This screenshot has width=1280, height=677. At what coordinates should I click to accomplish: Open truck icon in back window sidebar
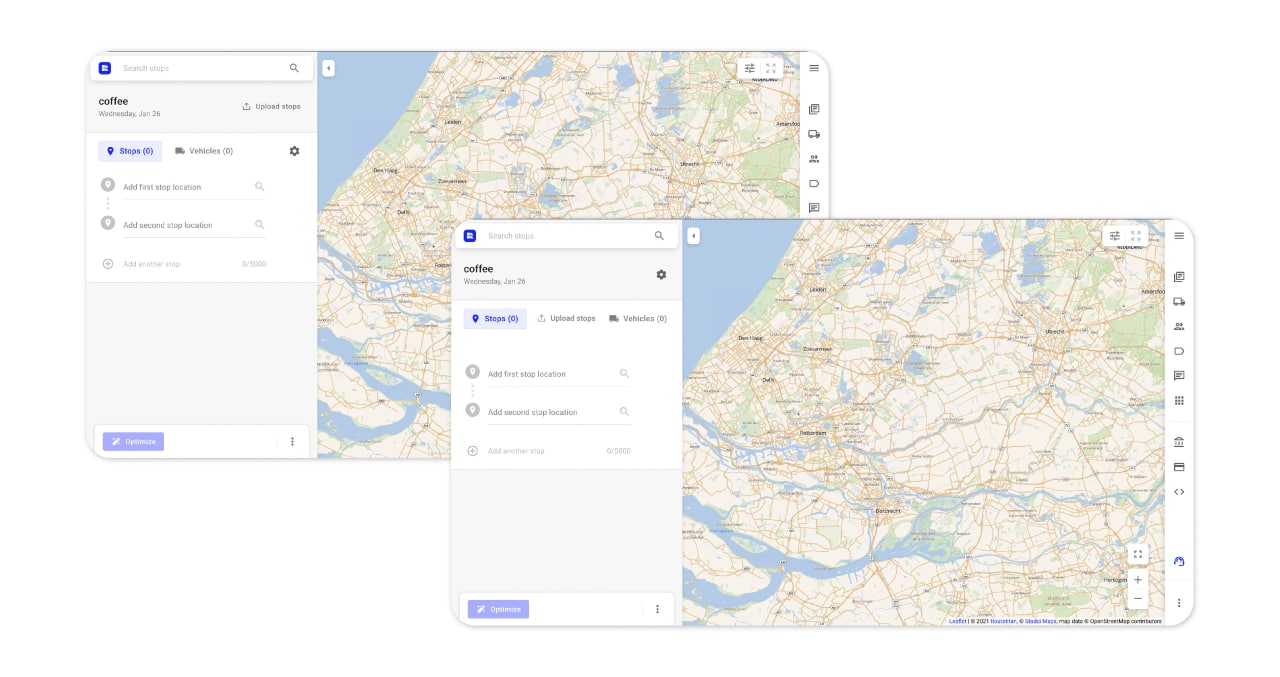[814, 134]
